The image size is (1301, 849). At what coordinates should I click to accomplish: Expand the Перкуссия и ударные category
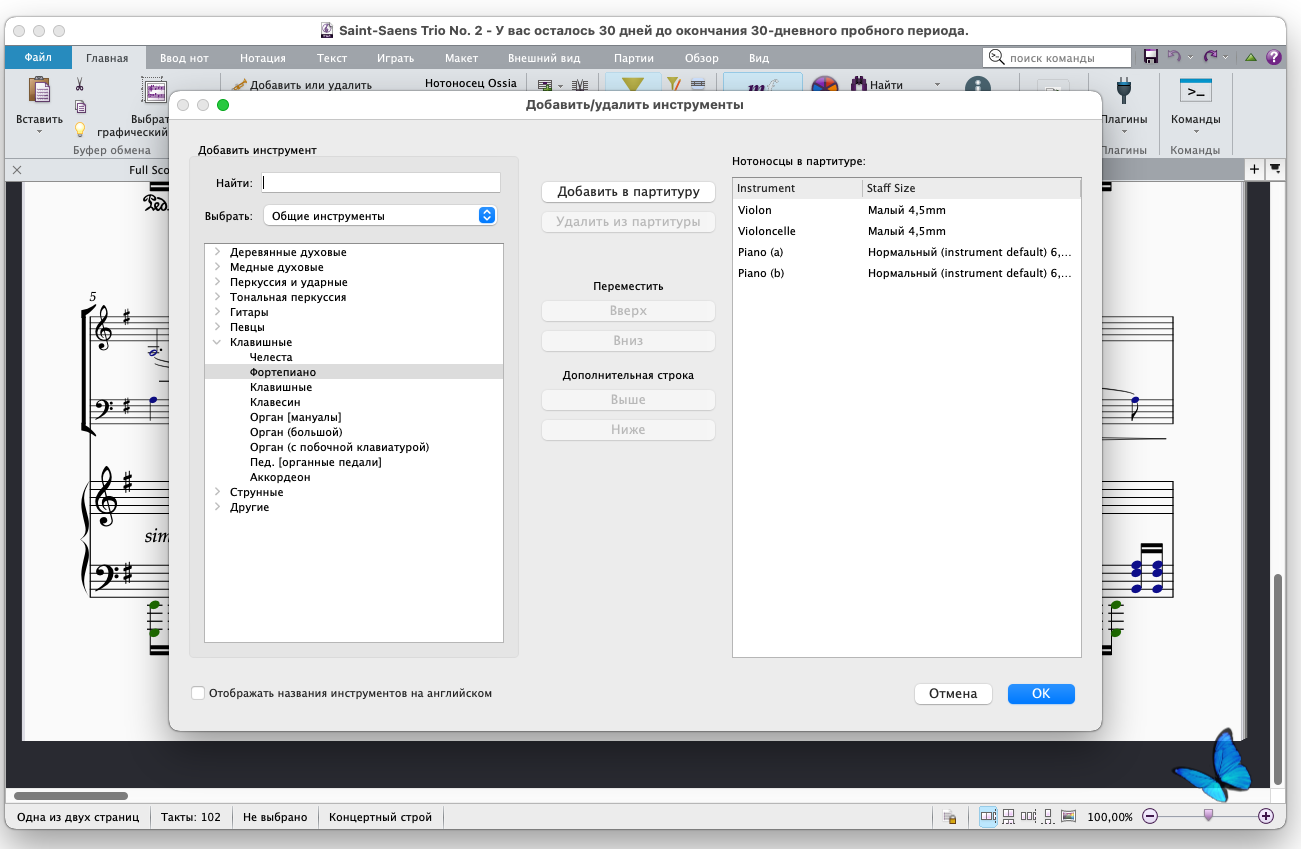pyautogui.click(x=216, y=282)
